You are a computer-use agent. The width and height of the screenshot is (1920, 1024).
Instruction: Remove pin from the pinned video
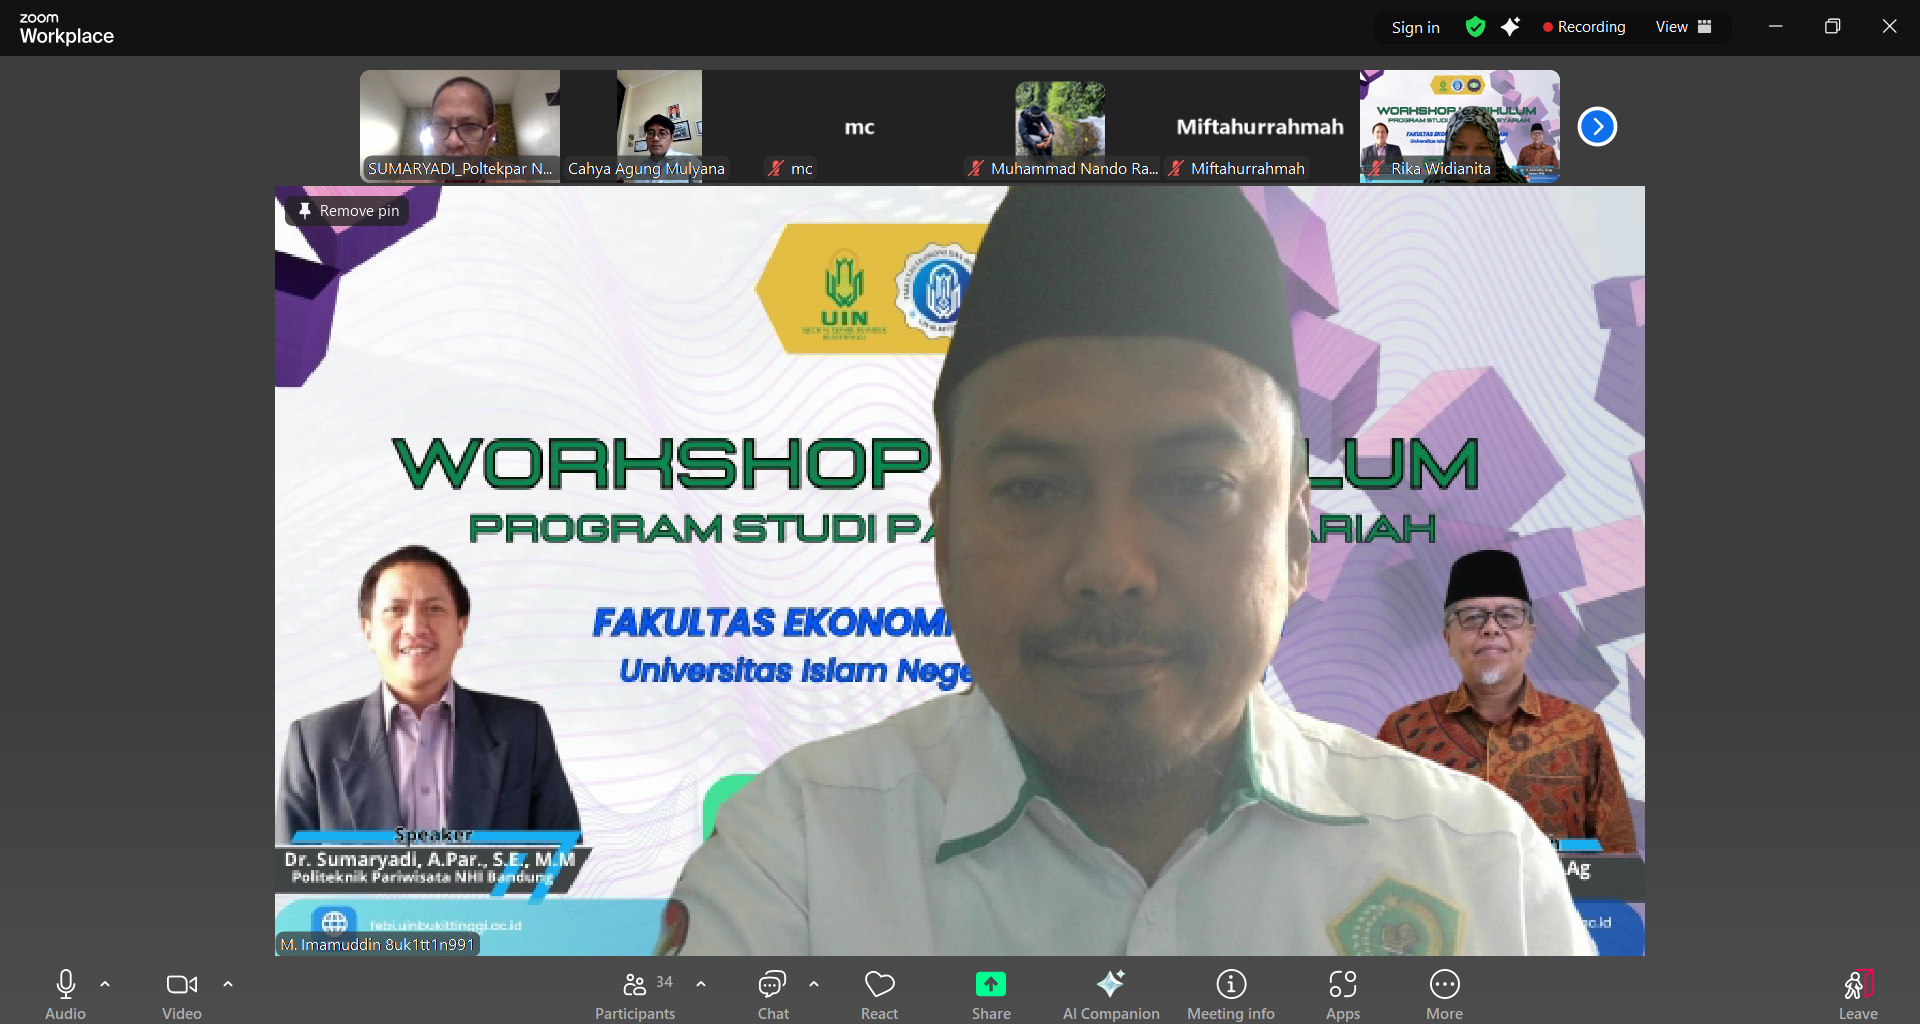click(348, 211)
